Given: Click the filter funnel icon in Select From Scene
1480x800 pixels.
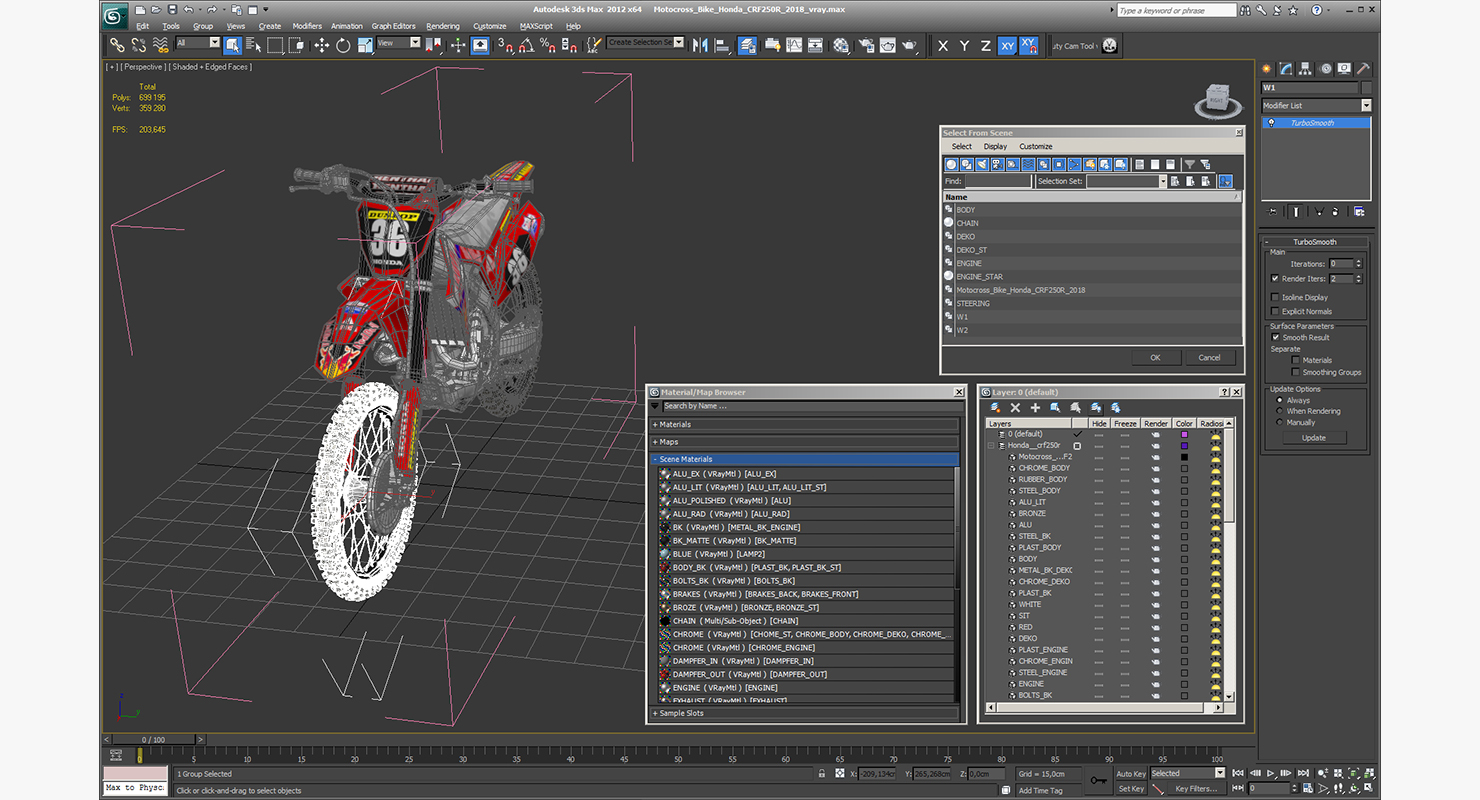Looking at the screenshot, I should (1189, 164).
